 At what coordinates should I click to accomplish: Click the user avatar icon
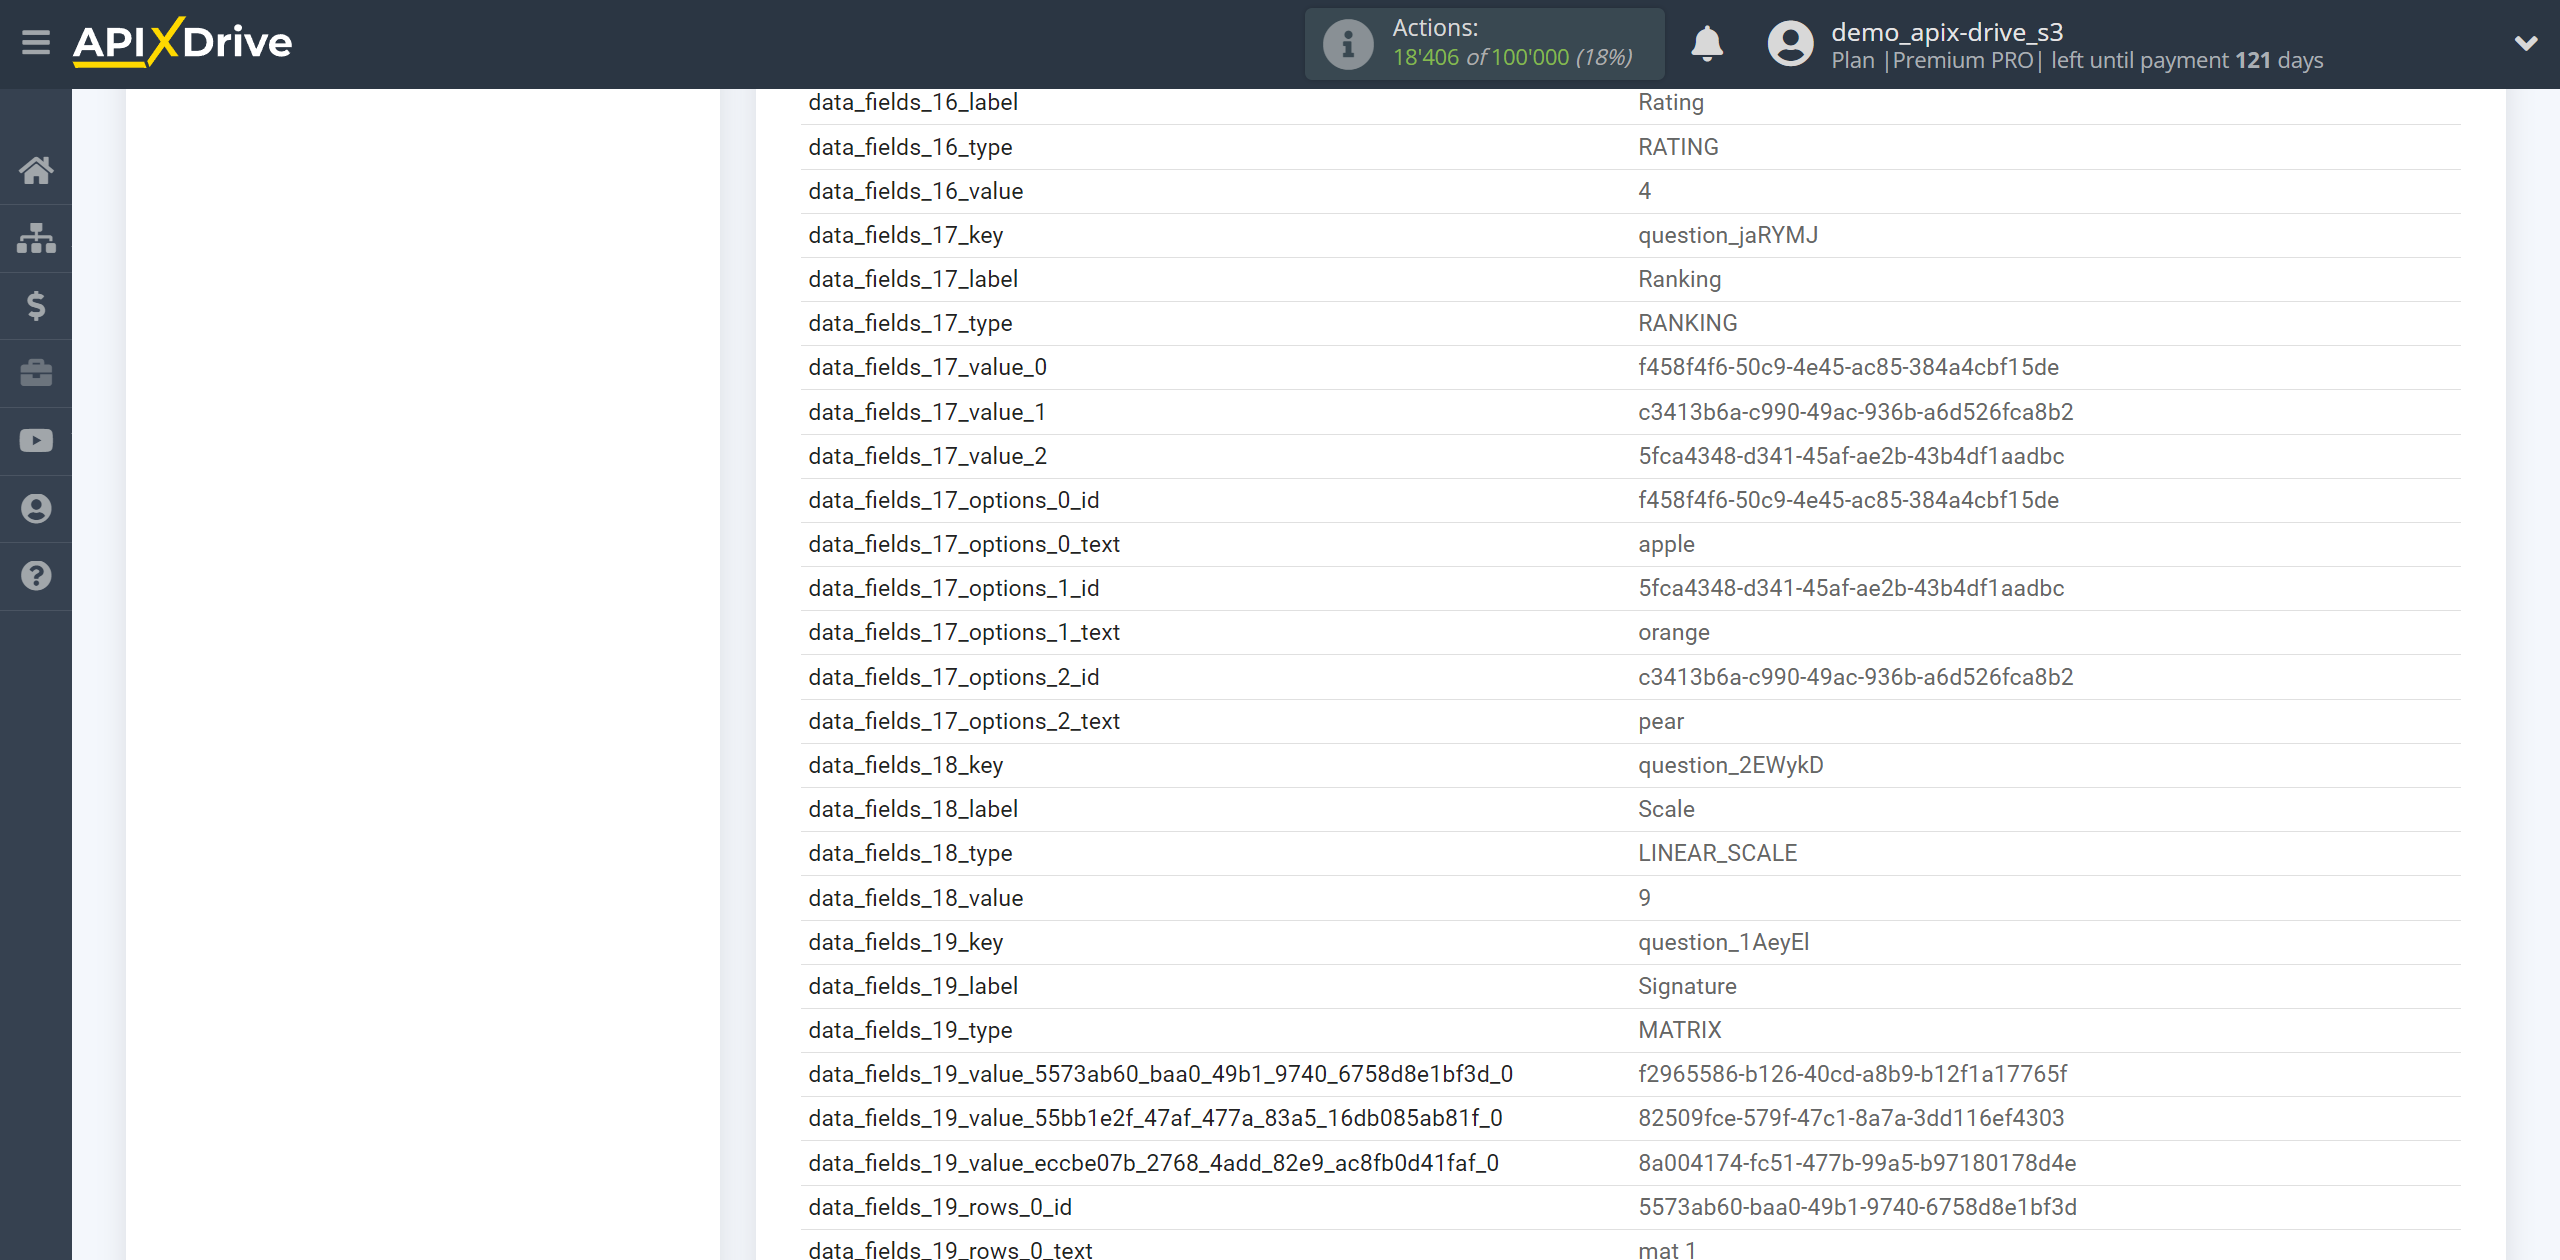[1790, 44]
